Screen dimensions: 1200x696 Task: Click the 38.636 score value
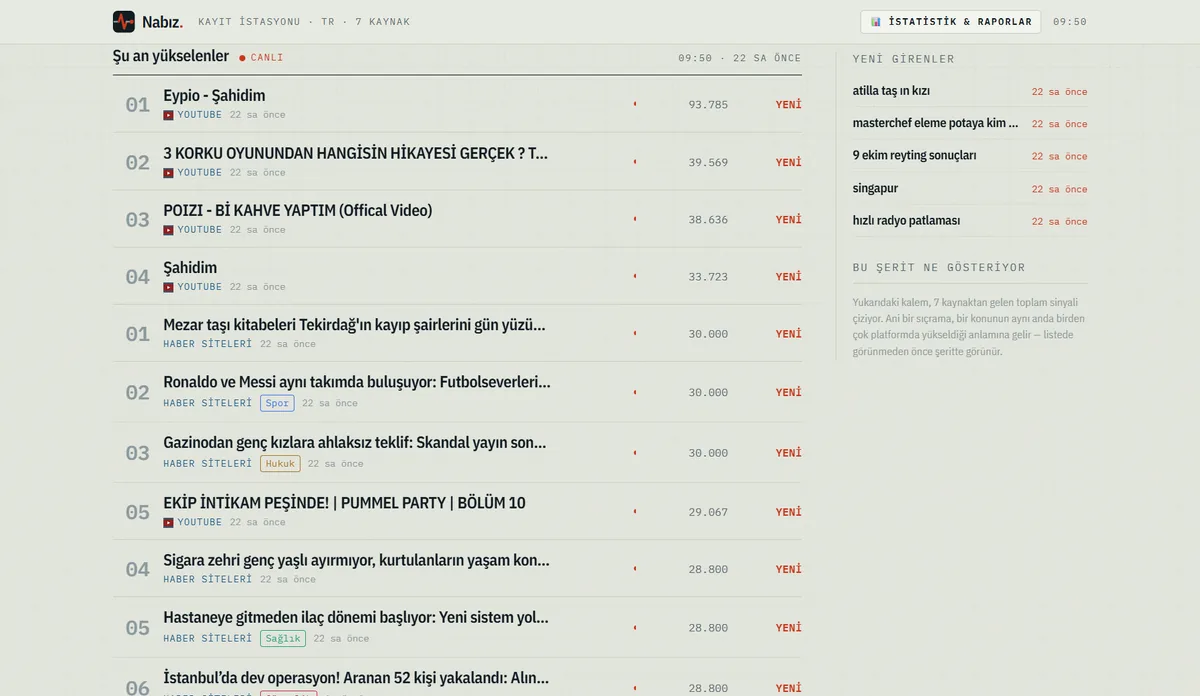click(708, 219)
